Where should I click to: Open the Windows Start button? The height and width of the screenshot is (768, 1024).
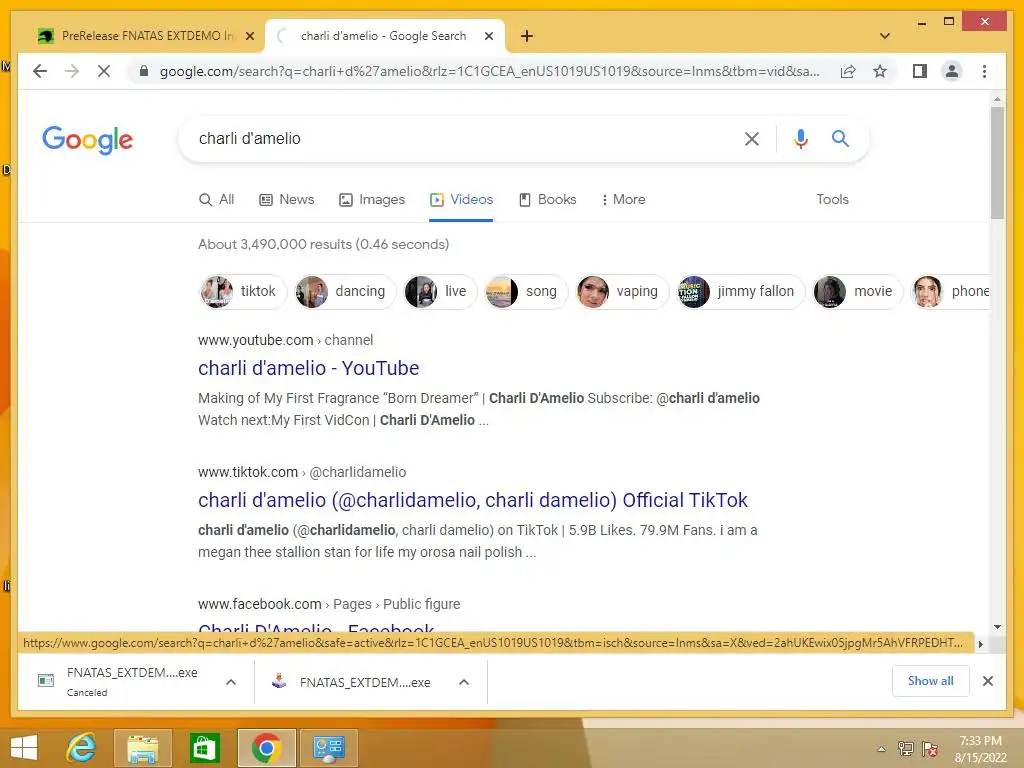click(24, 748)
